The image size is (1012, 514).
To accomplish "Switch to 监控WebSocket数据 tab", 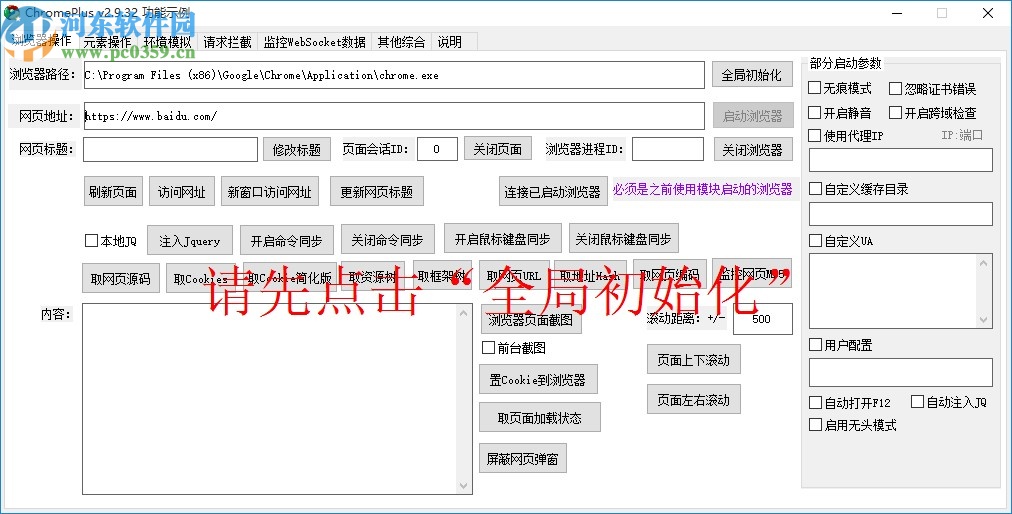I will (314, 42).
